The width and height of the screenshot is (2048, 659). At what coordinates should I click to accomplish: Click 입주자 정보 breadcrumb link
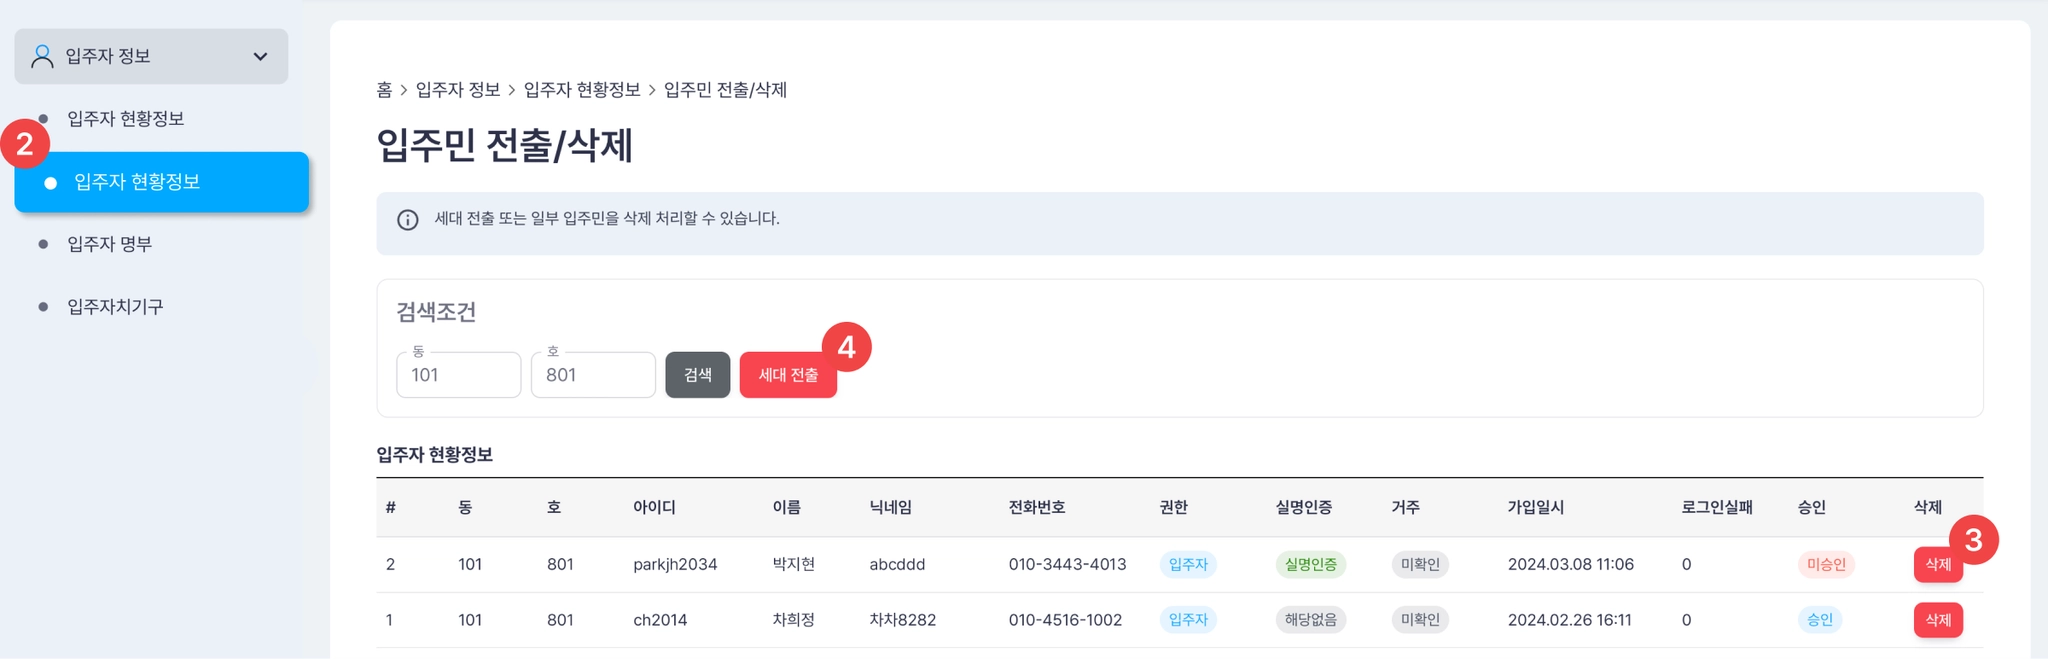coord(458,90)
